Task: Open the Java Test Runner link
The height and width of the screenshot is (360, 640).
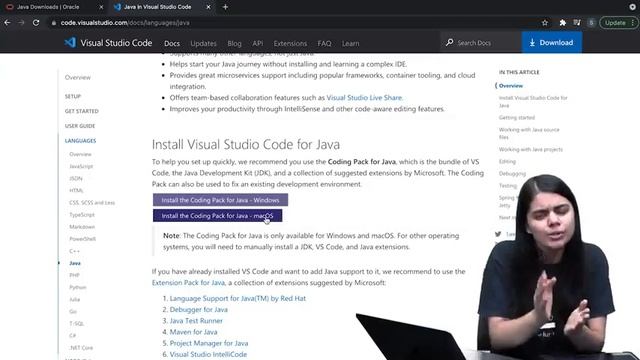Action: [196, 321]
